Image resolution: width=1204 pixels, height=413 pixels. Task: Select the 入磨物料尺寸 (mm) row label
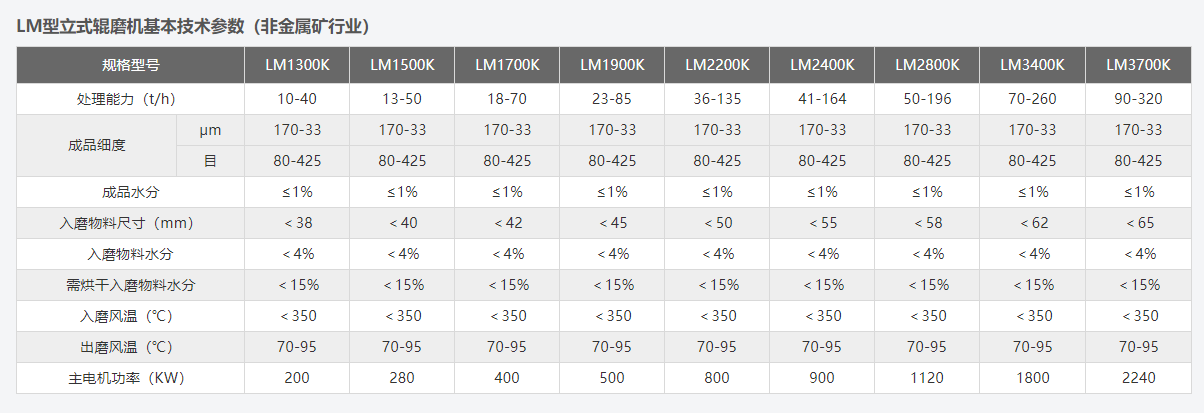131,223
